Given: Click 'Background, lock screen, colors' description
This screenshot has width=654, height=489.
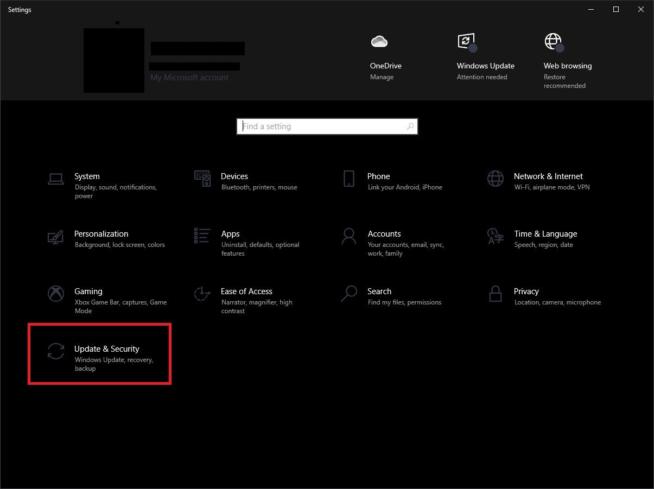Looking at the screenshot, I should click(120, 245).
